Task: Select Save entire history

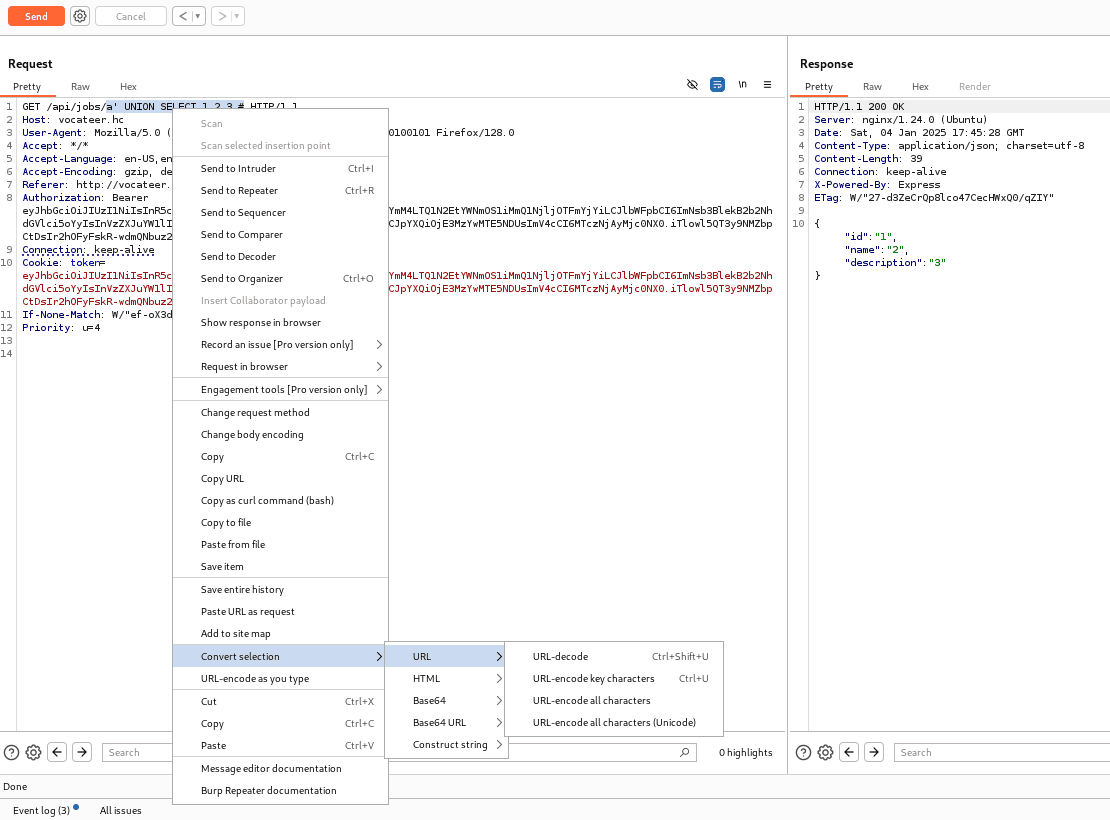Action: 280,589
